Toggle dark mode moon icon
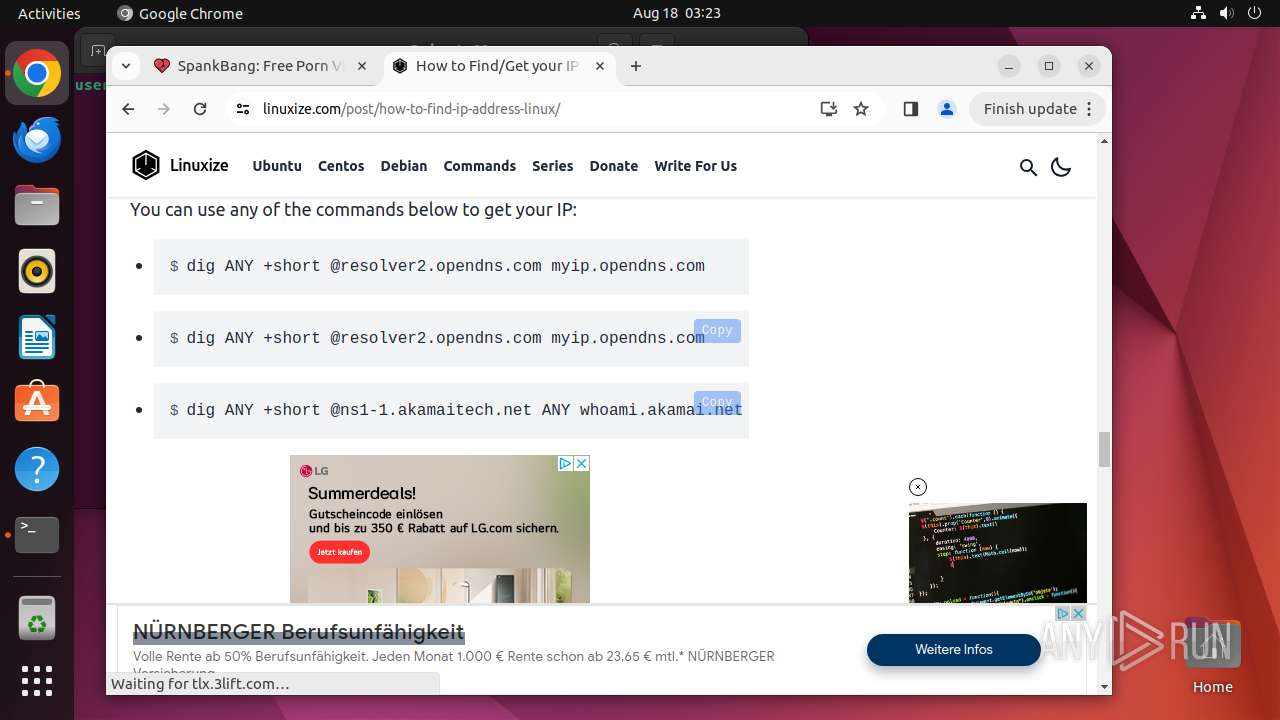This screenshot has height=720, width=1280. (x=1061, y=167)
